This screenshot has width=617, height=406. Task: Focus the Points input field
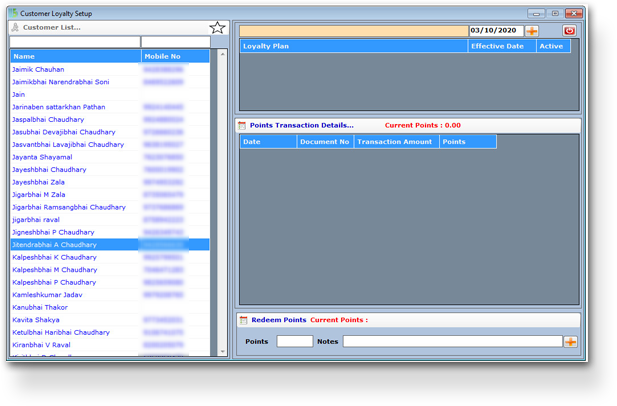coord(294,342)
